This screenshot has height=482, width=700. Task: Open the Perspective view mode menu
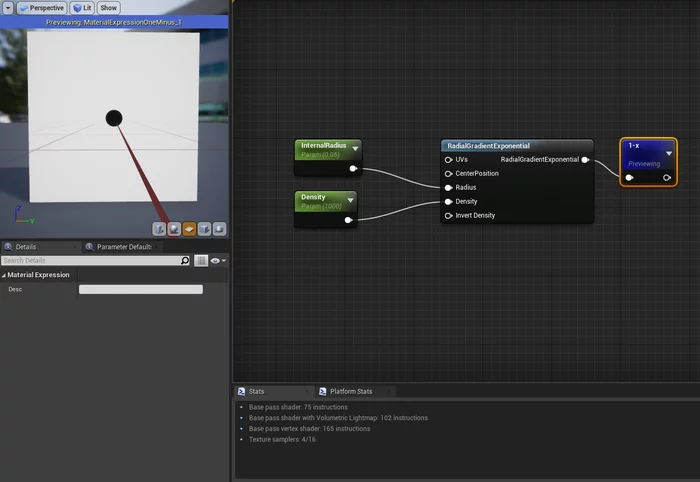42,8
